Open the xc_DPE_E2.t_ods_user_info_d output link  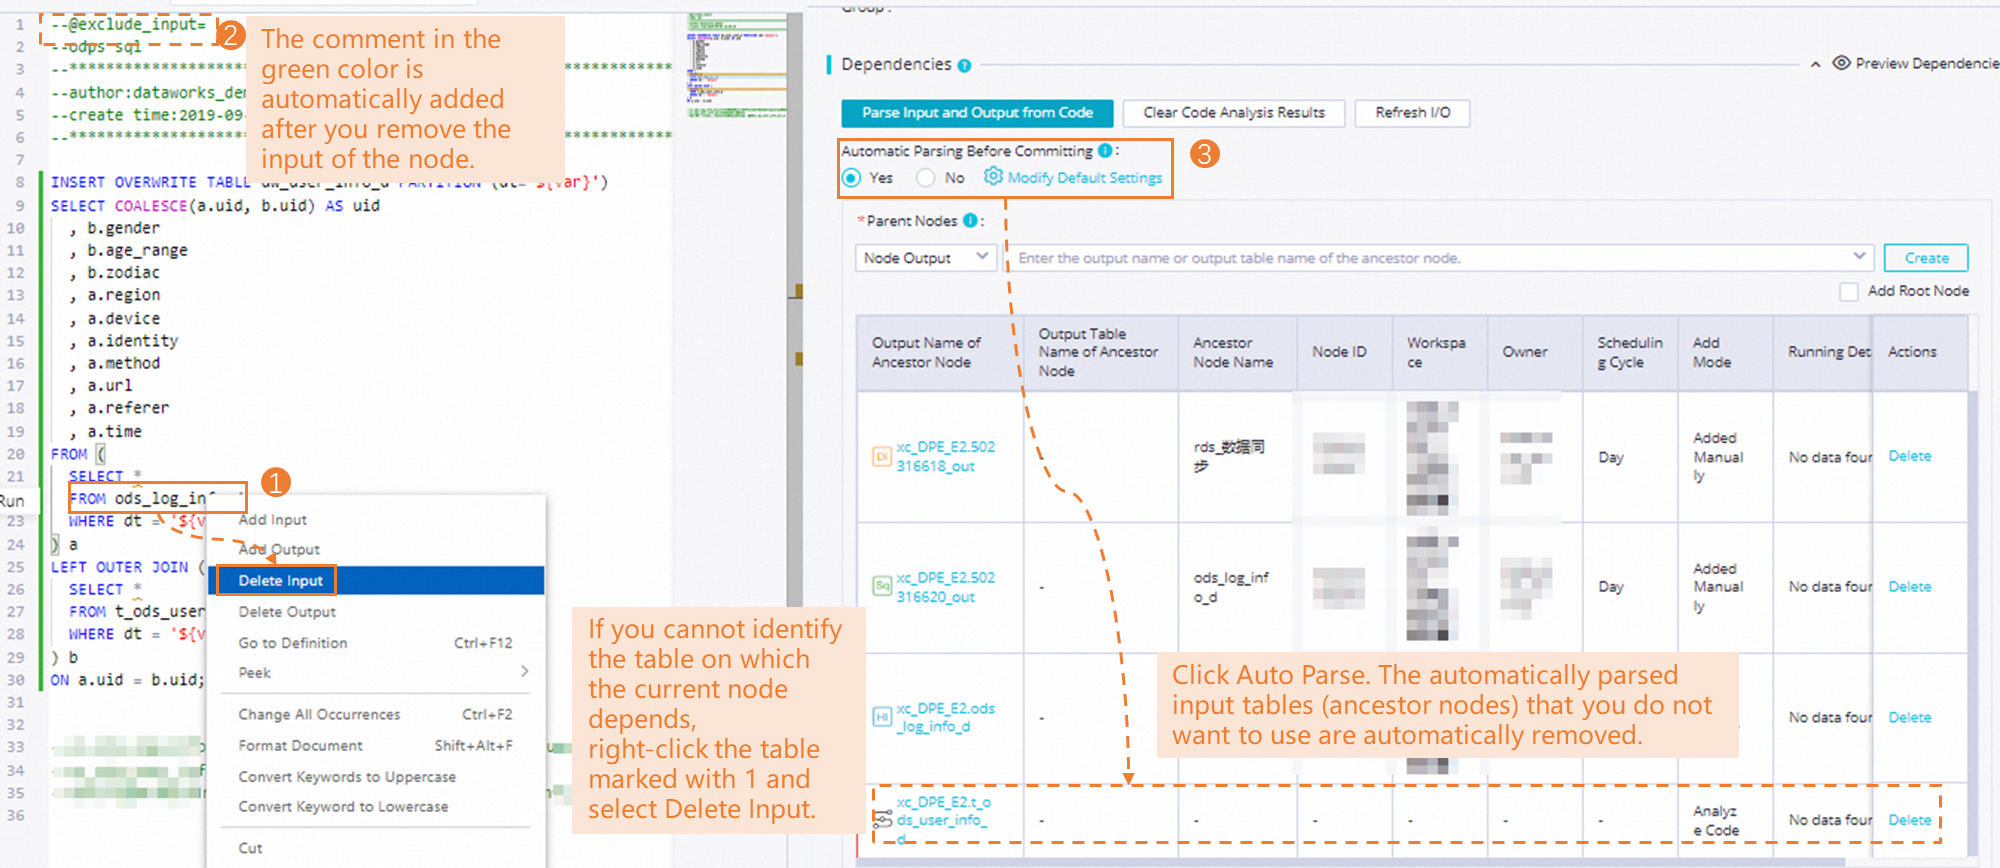point(944,820)
